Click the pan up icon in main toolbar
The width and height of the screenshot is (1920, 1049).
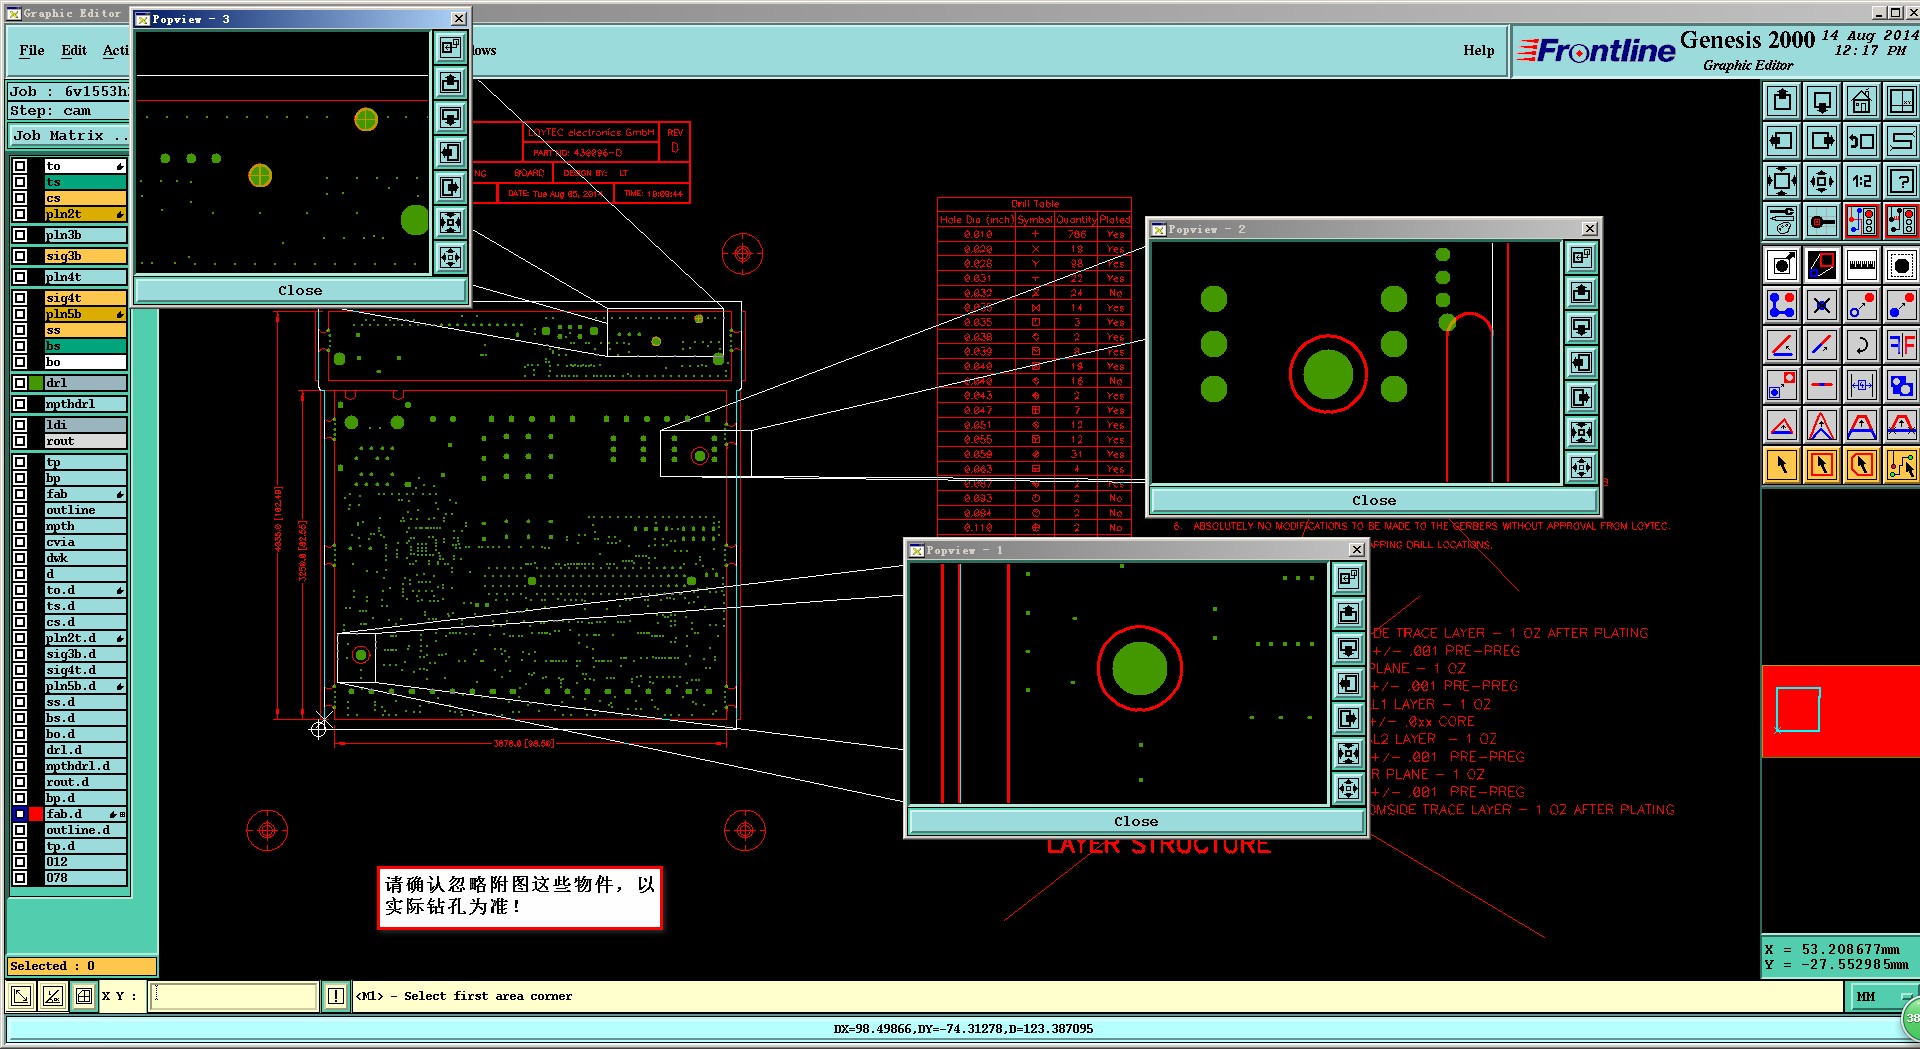click(1782, 101)
